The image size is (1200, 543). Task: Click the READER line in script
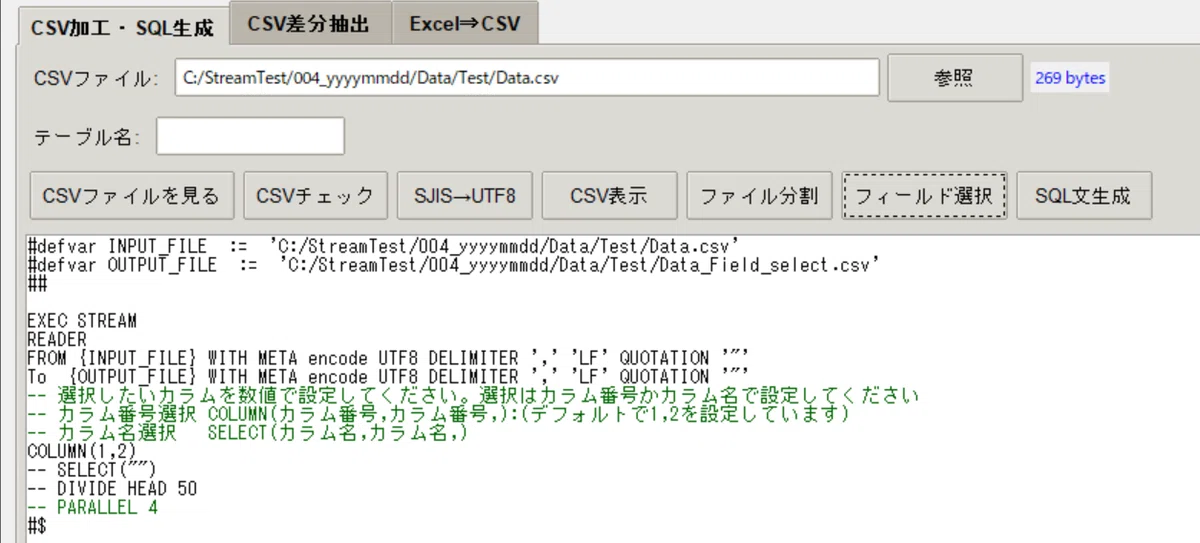pyautogui.click(x=57, y=339)
